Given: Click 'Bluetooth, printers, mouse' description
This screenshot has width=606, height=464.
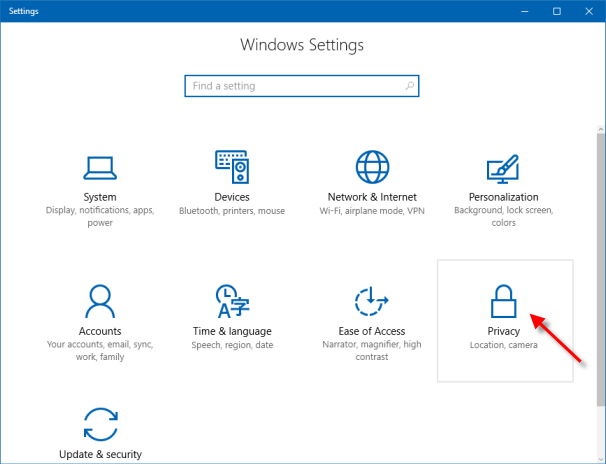Looking at the screenshot, I should point(232,211).
